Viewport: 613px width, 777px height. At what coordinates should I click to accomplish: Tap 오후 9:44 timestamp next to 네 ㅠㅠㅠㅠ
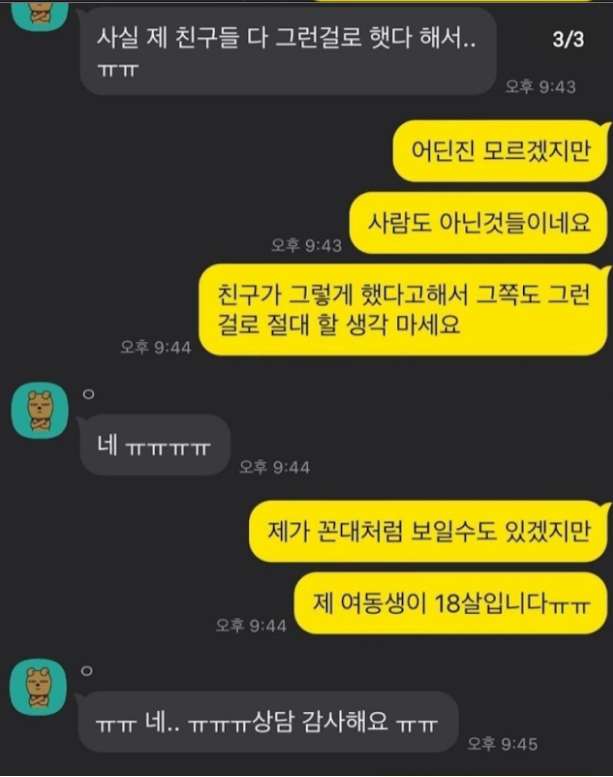point(274,467)
